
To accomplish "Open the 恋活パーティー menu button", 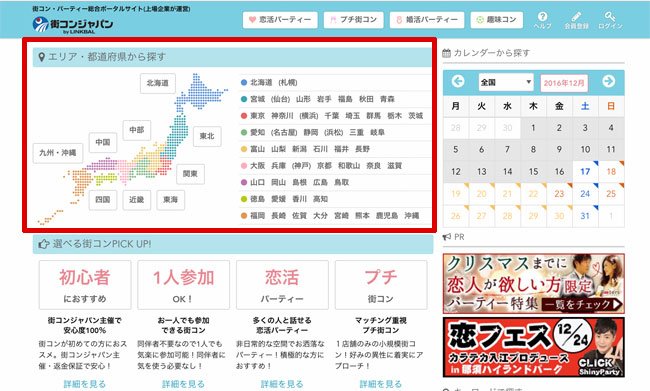I will pyautogui.click(x=280, y=19).
